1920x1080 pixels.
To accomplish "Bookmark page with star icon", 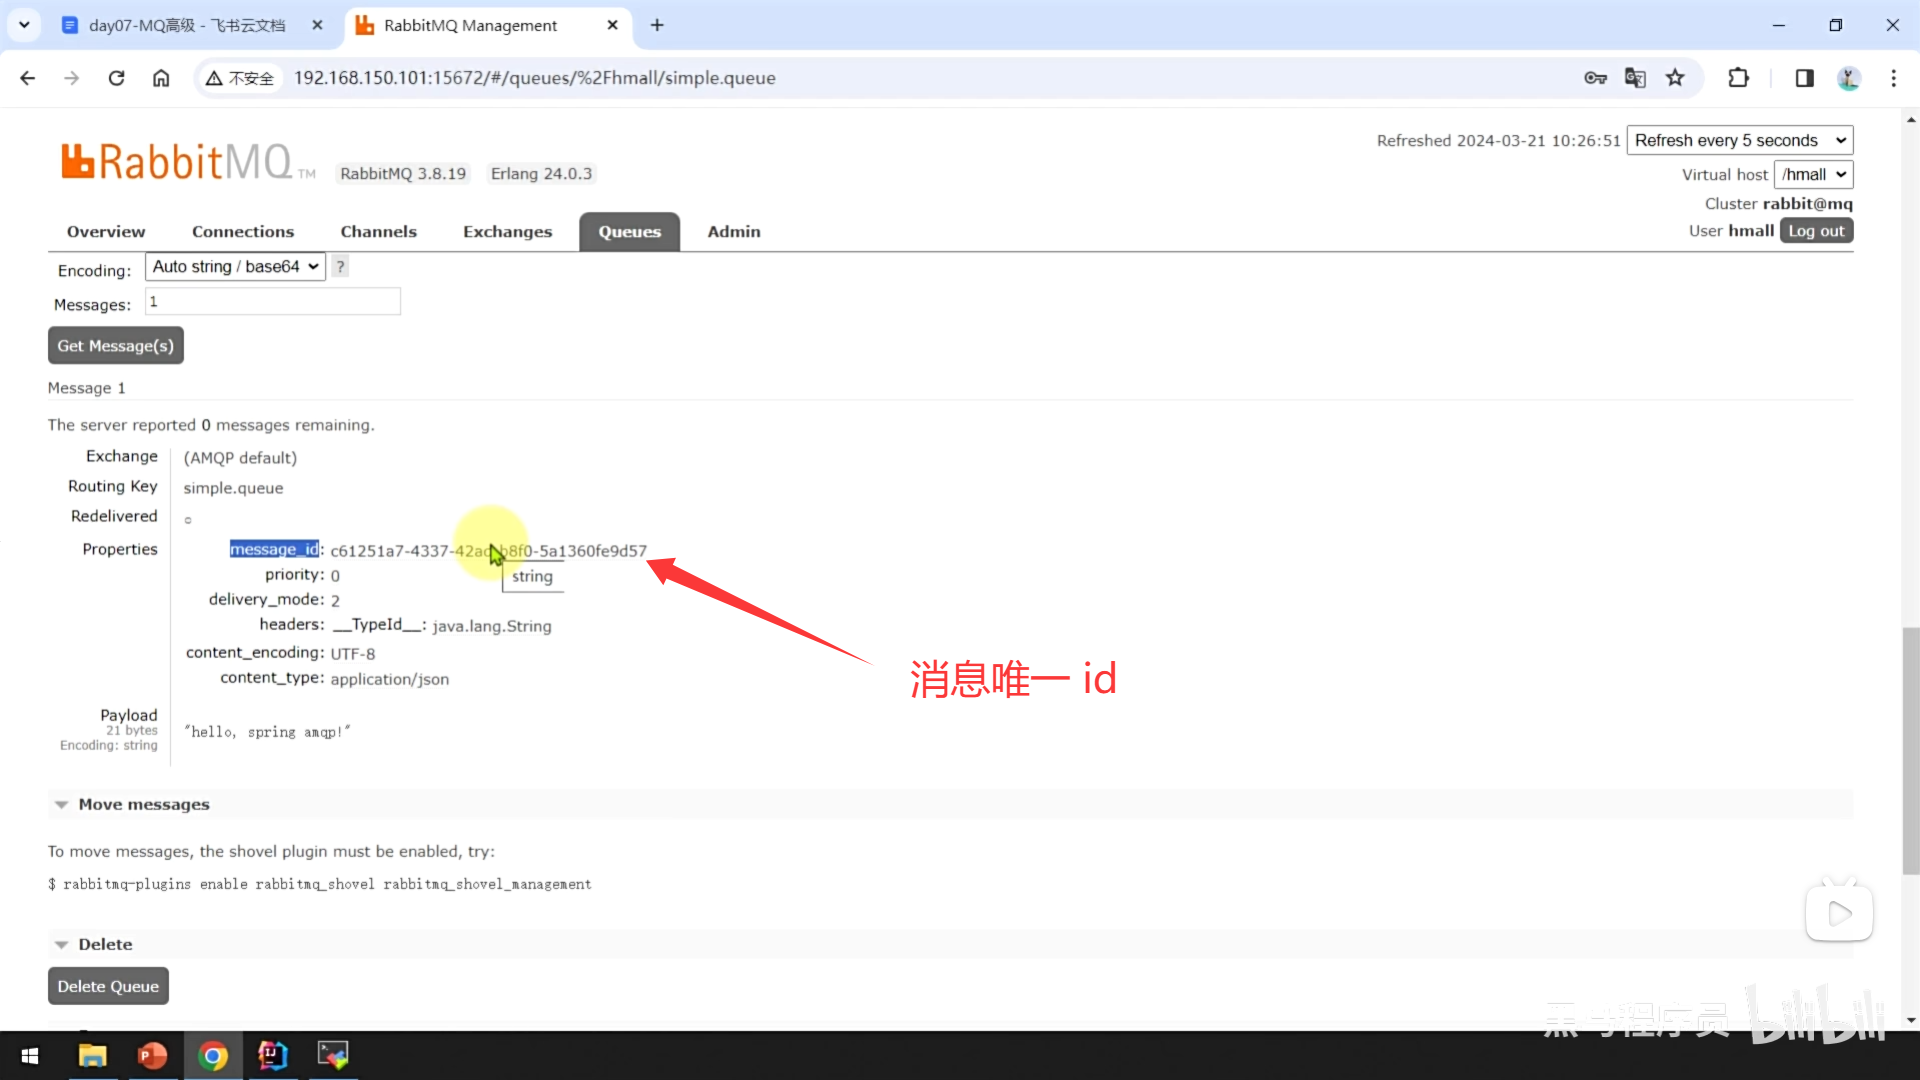I will coord(1675,78).
